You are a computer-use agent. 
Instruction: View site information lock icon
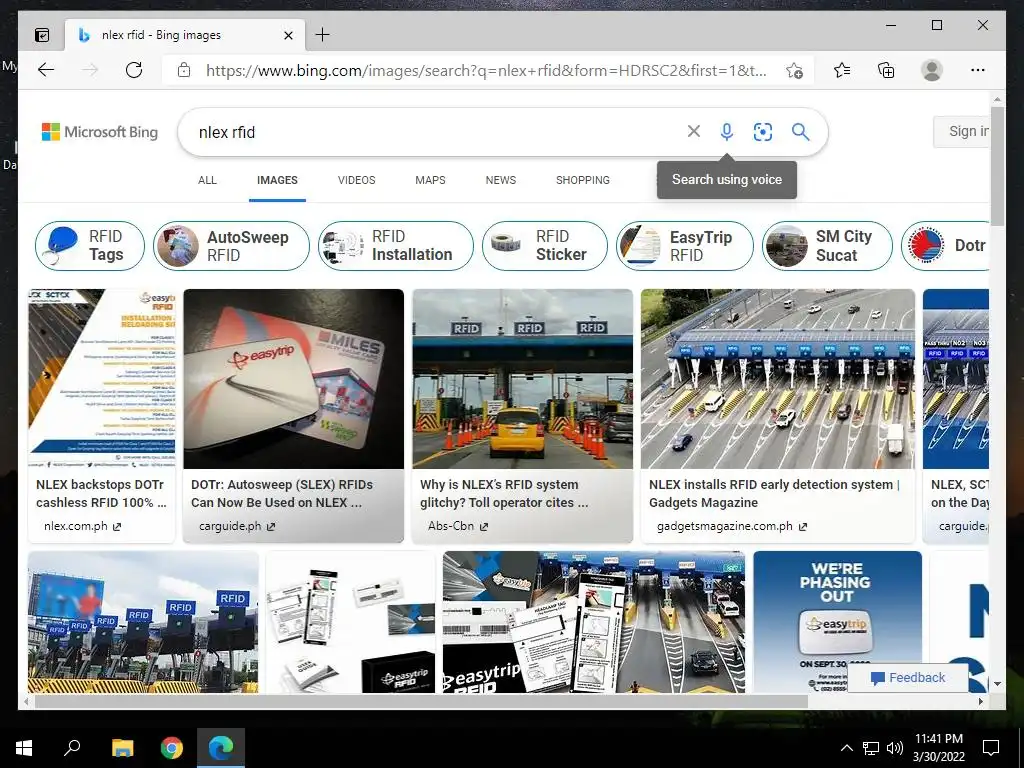(184, 70)
